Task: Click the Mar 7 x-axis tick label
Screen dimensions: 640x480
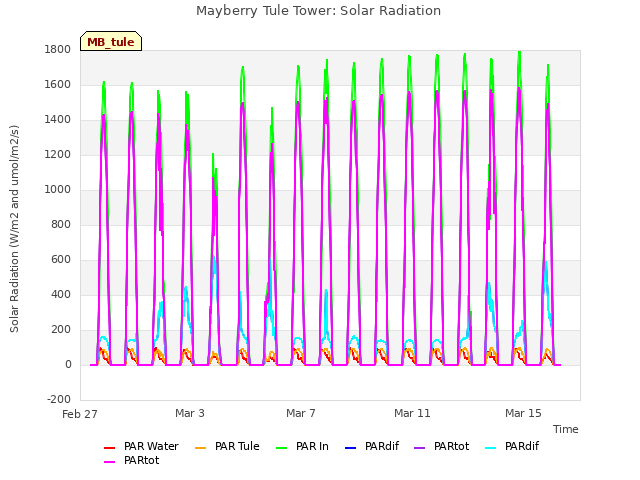Action: [x=301, y=413]
